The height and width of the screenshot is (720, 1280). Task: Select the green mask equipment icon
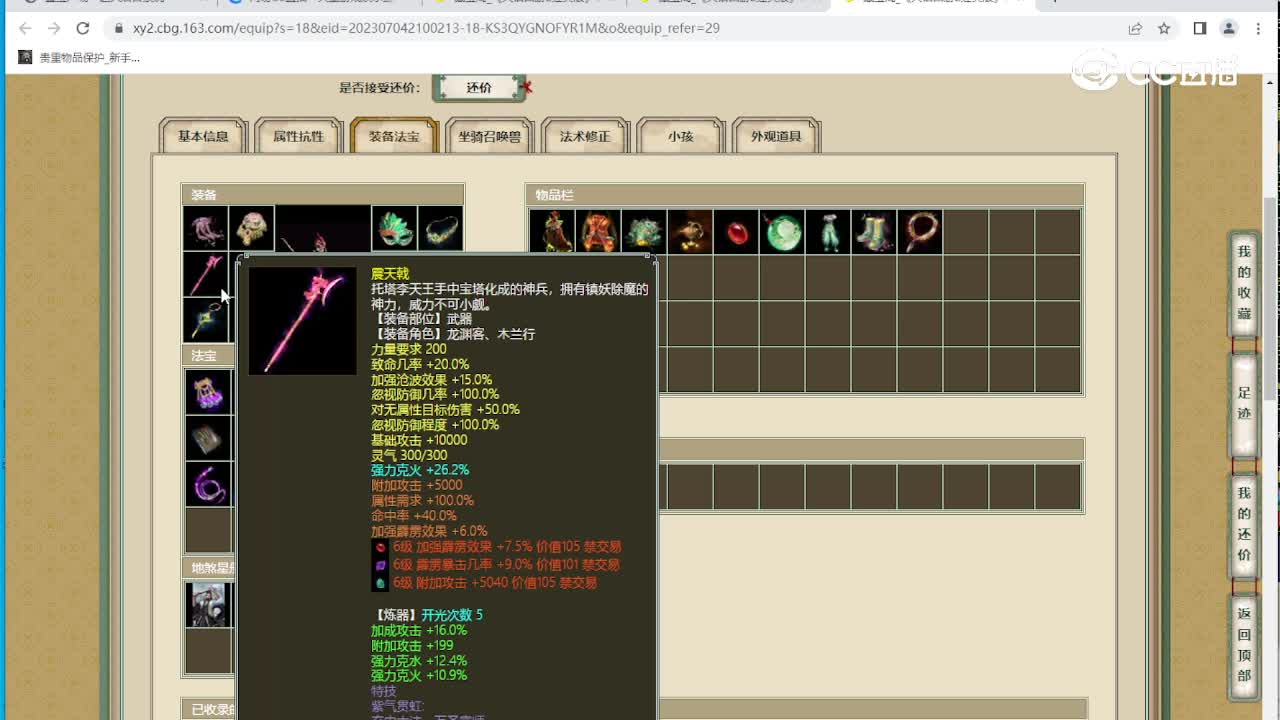point(394,228)
